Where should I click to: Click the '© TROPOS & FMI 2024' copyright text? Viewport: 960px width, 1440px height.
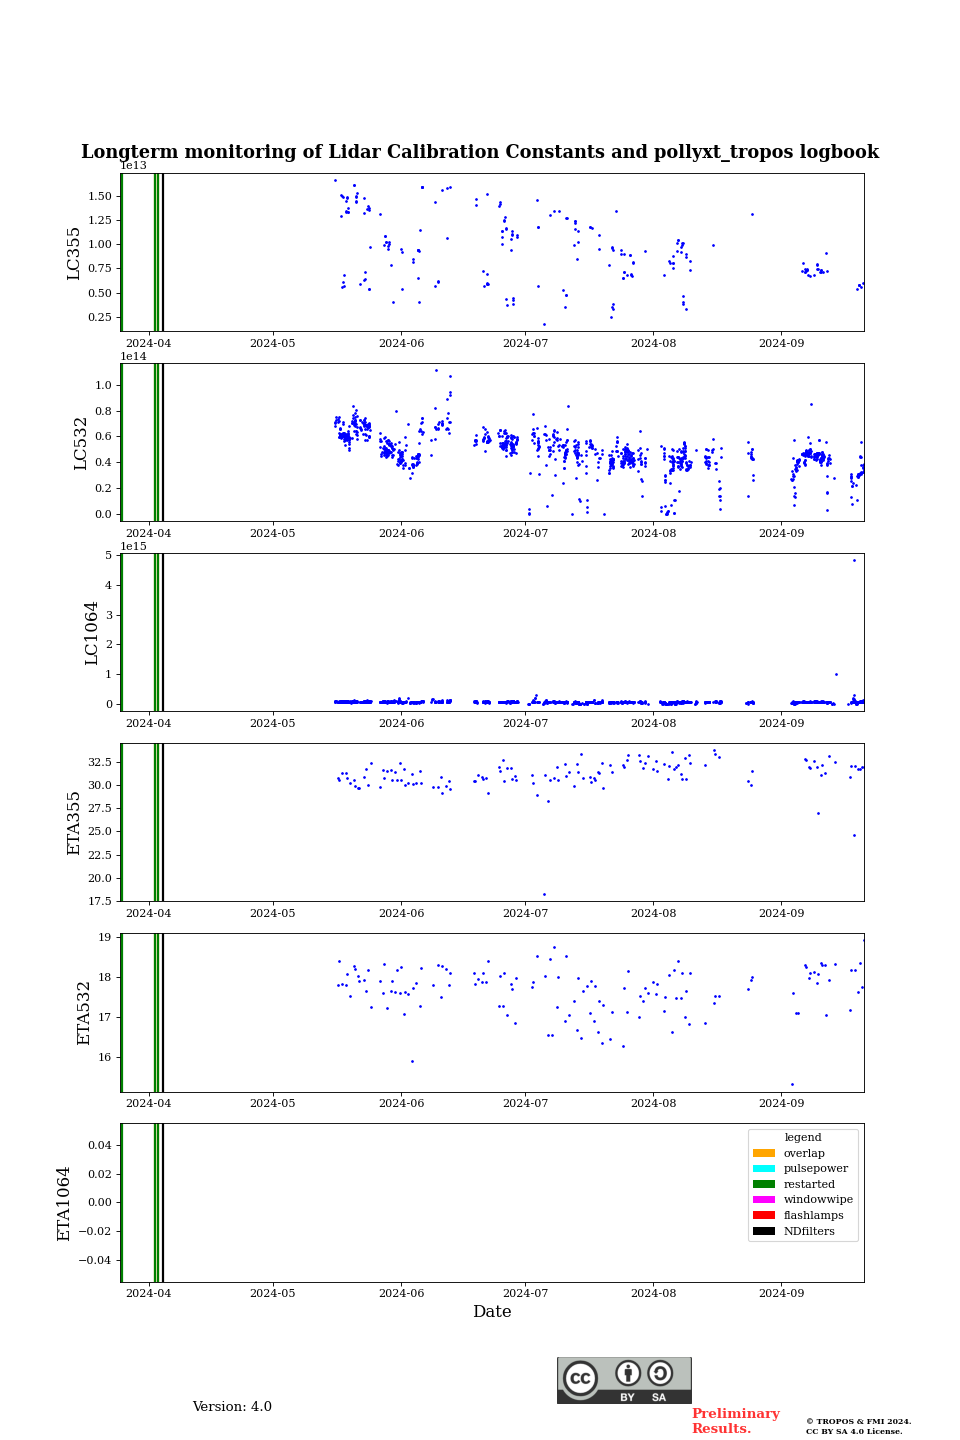point(859,1422)
